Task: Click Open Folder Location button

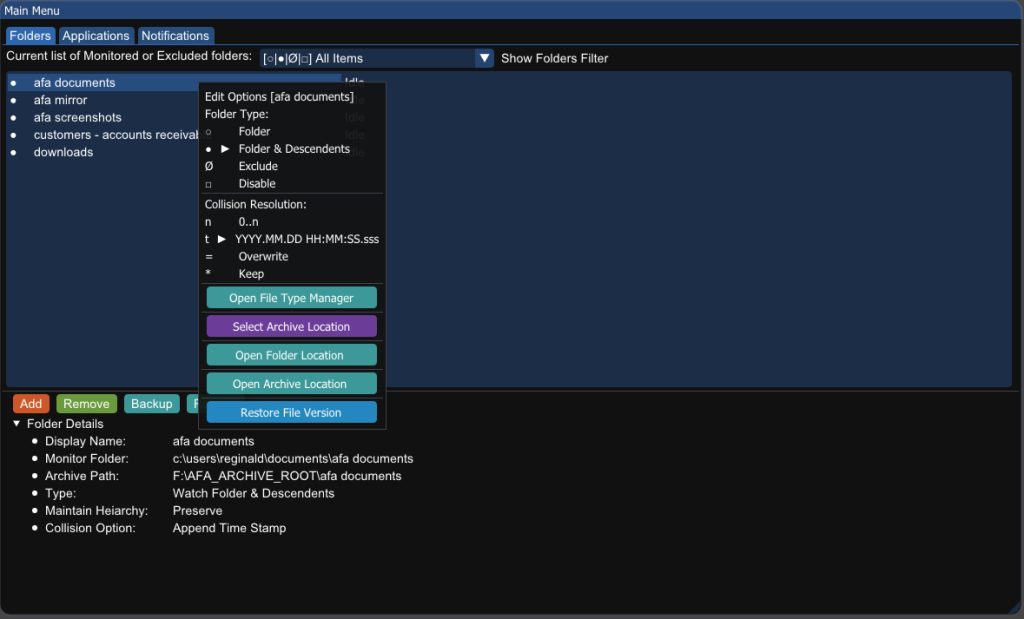Action: coord(291,355)
